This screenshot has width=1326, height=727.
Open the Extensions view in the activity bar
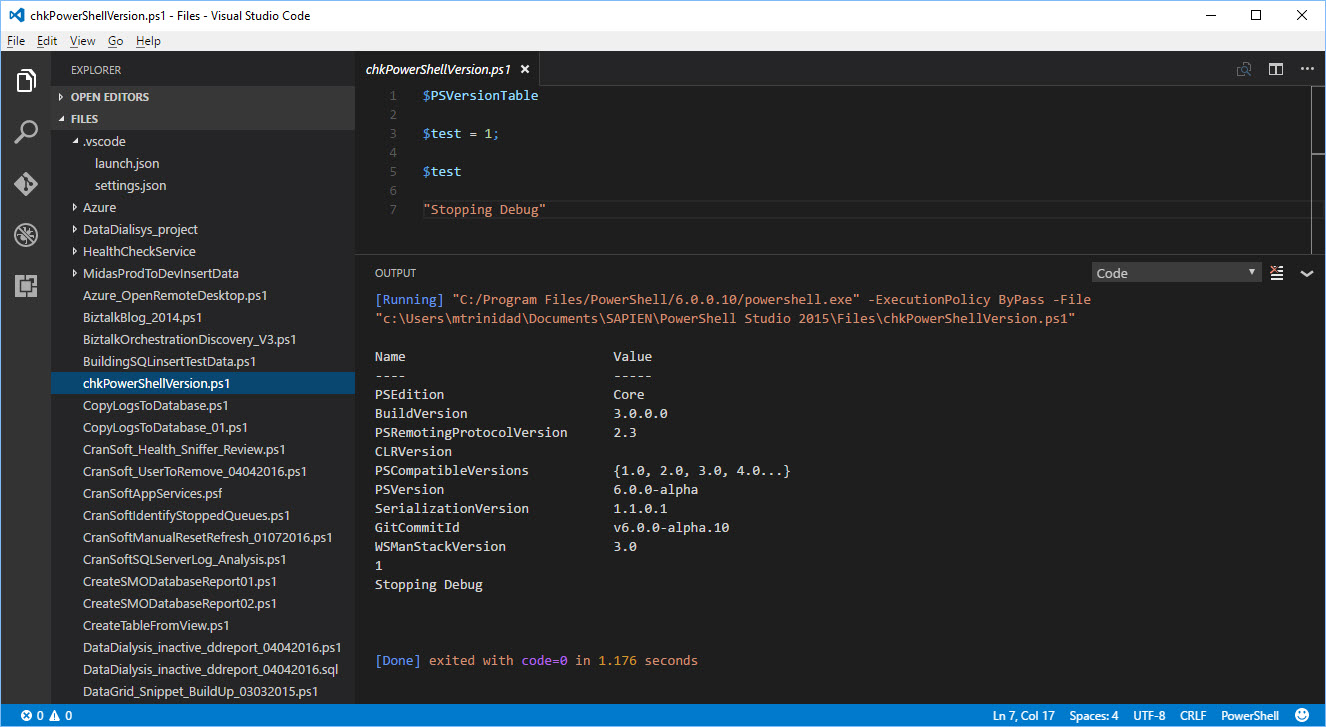pyautogui.click(x=26, y=286)
